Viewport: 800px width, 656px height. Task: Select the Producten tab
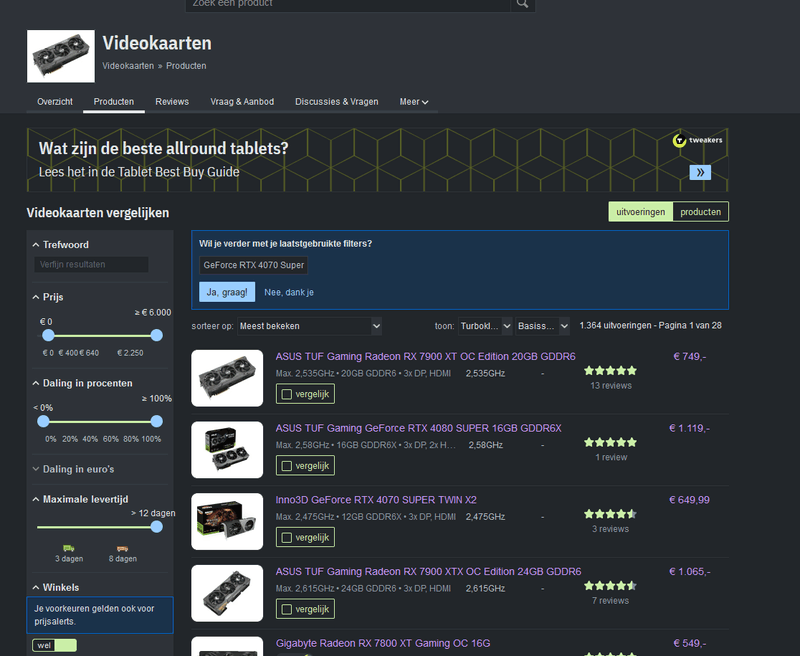(114, 102)
